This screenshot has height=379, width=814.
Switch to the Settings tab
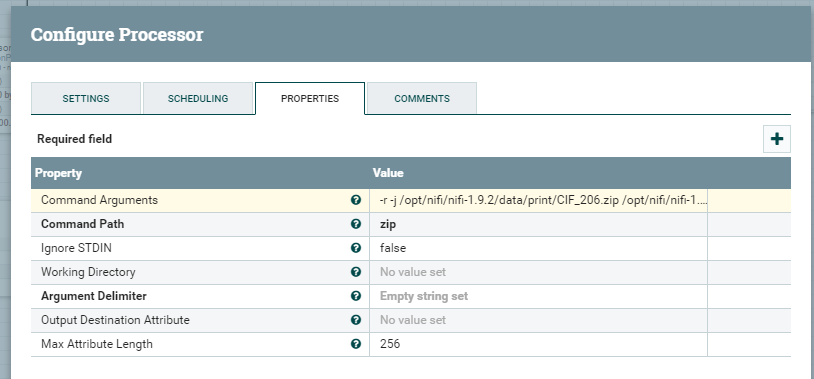[86, 98]
